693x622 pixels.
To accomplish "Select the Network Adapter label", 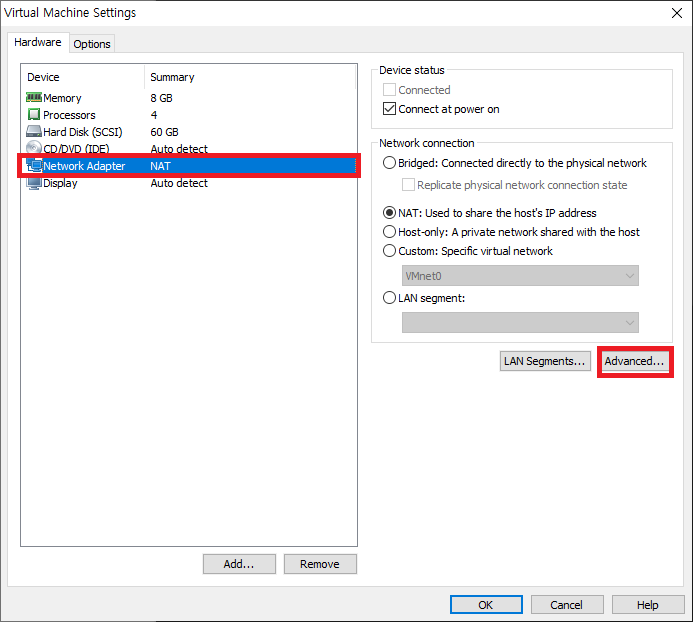I will pos(84,166).
